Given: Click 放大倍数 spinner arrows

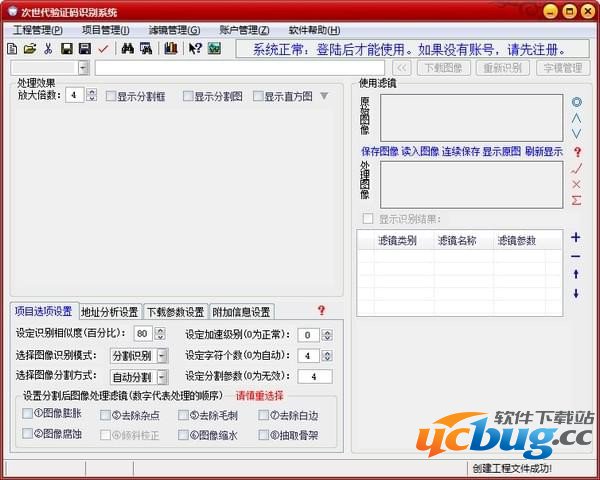Looking at the screenshot, I should (x=91, y=95).
